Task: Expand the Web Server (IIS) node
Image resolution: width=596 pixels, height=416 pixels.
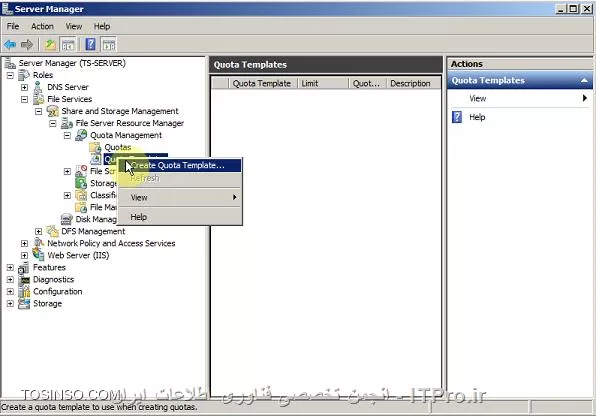Action: coord(24,255)
